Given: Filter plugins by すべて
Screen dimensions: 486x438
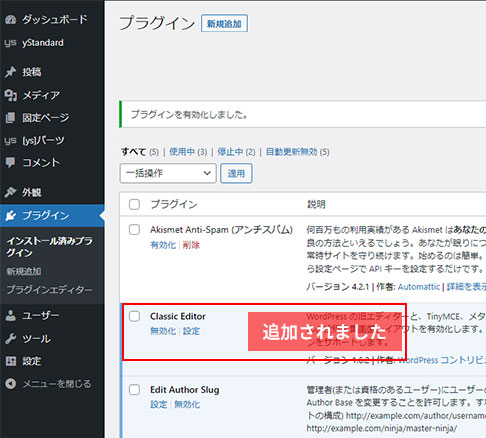Looking at the screenshot, I should [133, 152].
